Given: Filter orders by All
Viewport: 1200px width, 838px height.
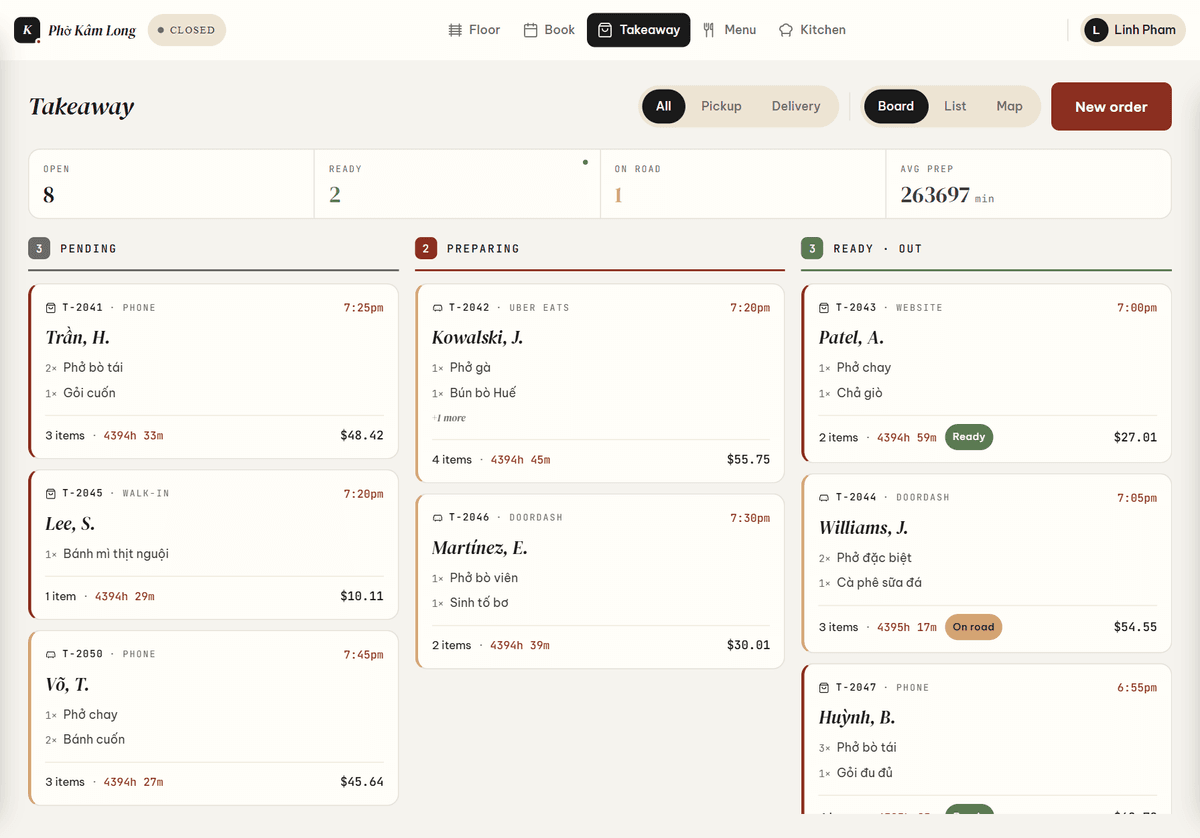Looking at the screenshot, I should pyautogui.click(x=663, y=106).
